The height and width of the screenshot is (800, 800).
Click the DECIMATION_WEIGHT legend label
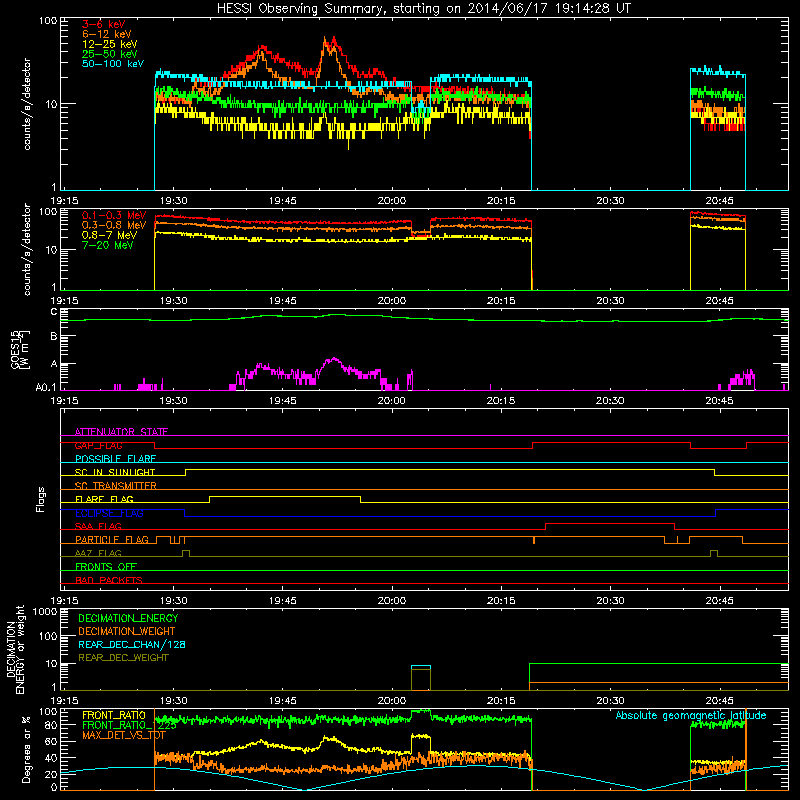(x=127, y=631)
